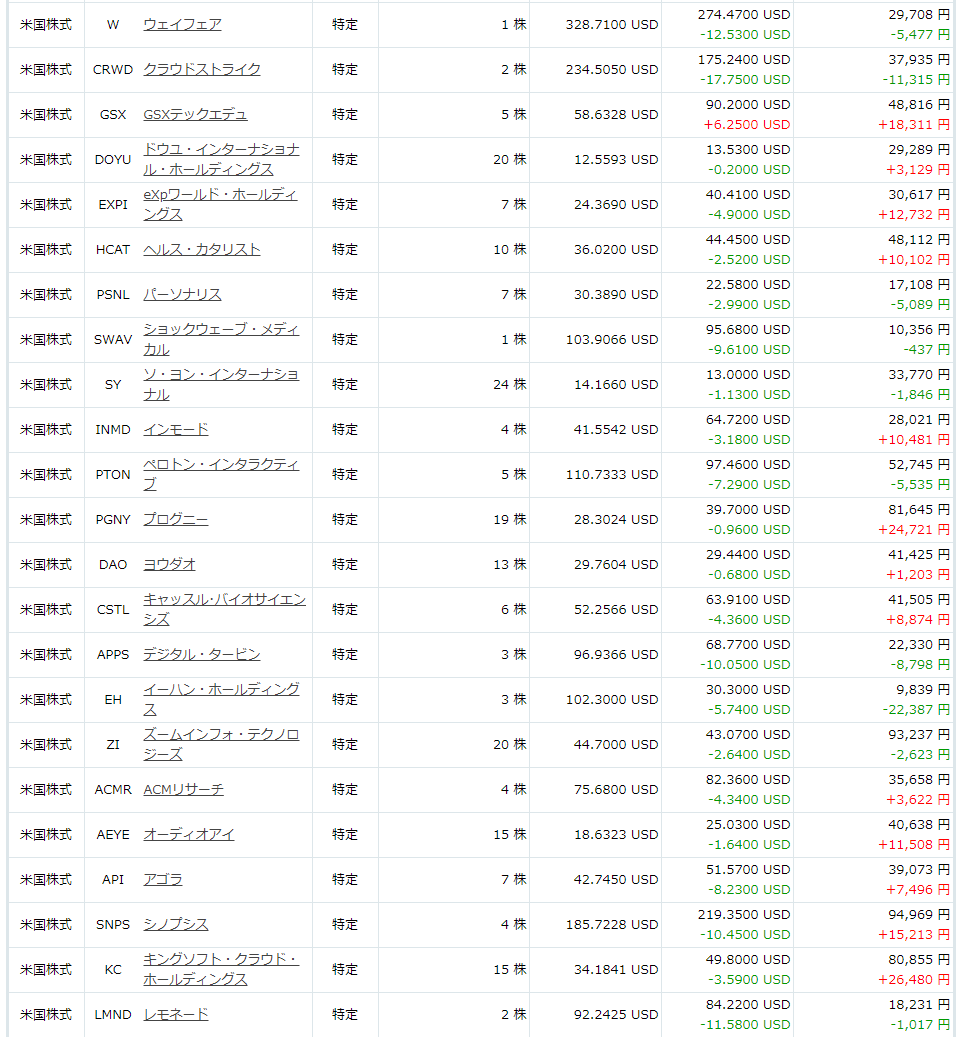The height and width of the screenshot is (1037, 960).
Task: Select ticker symbol PGNY
Action: click(x=113, y=519)
